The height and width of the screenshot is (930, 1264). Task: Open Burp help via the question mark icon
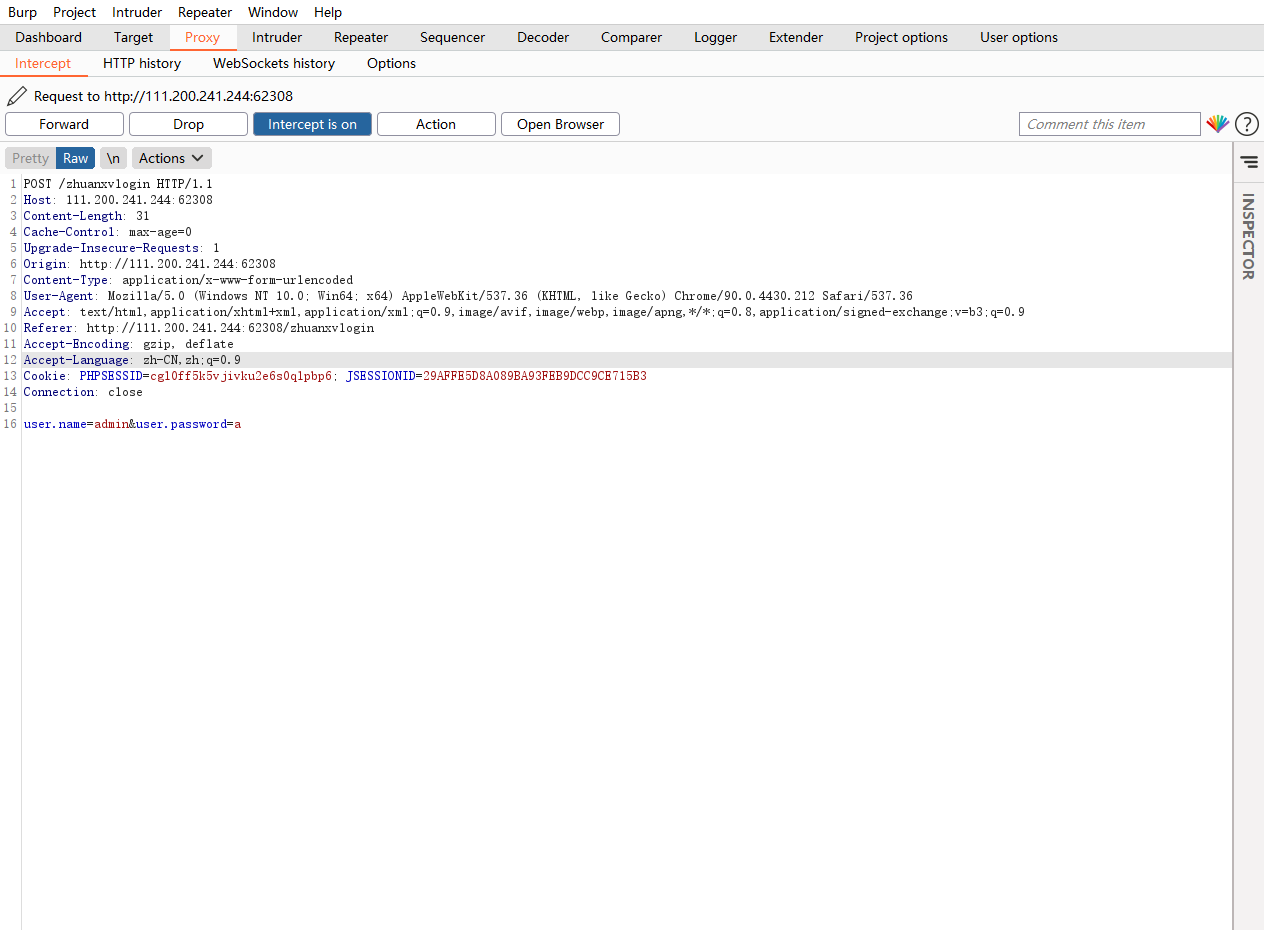point(1246,124)
